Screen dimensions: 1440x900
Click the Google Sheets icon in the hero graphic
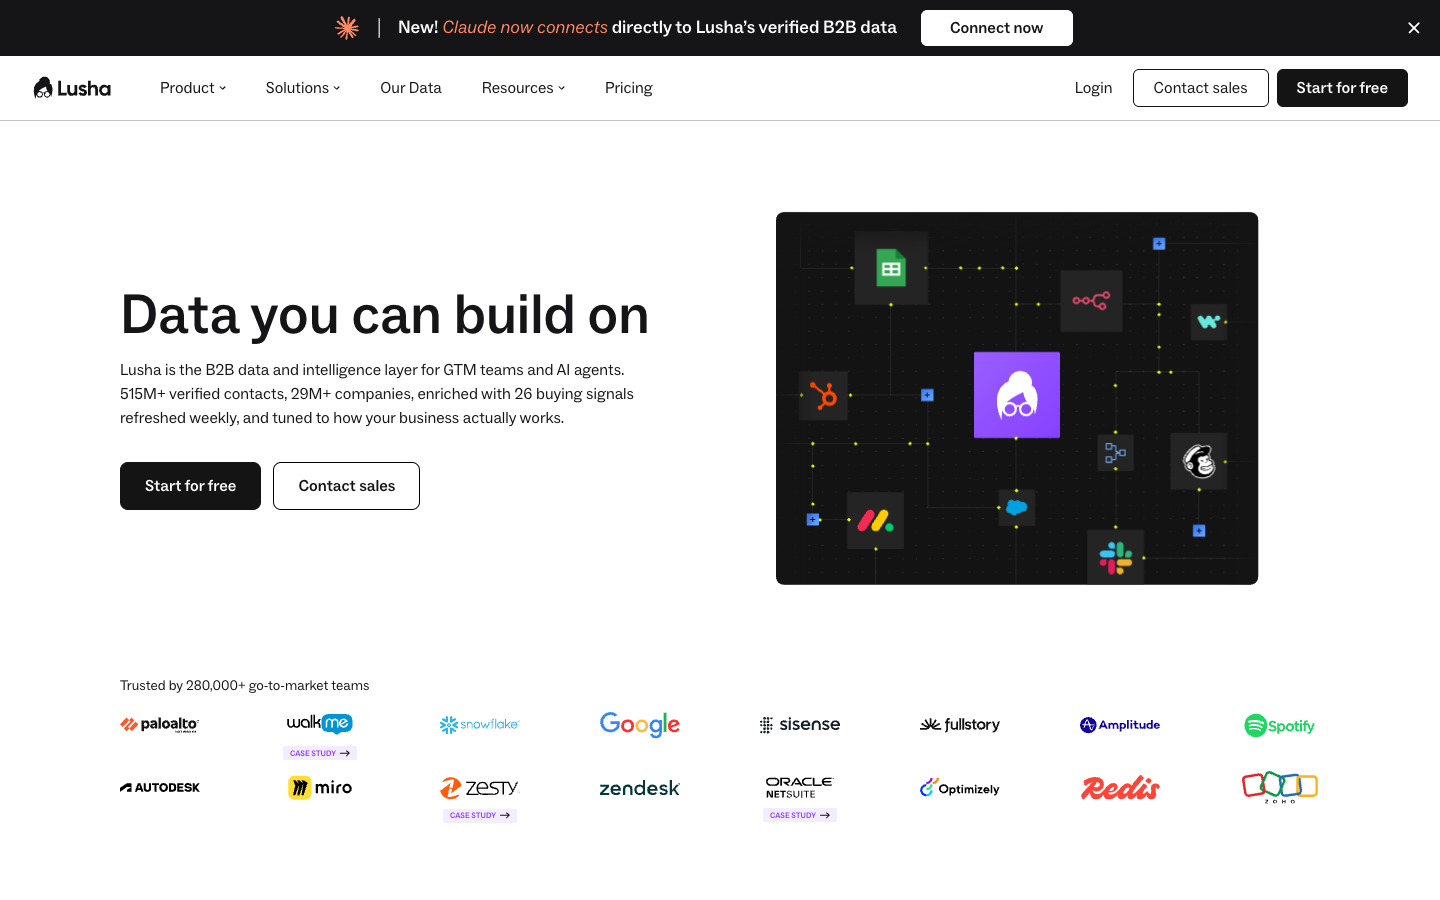[x=891, y=268]
